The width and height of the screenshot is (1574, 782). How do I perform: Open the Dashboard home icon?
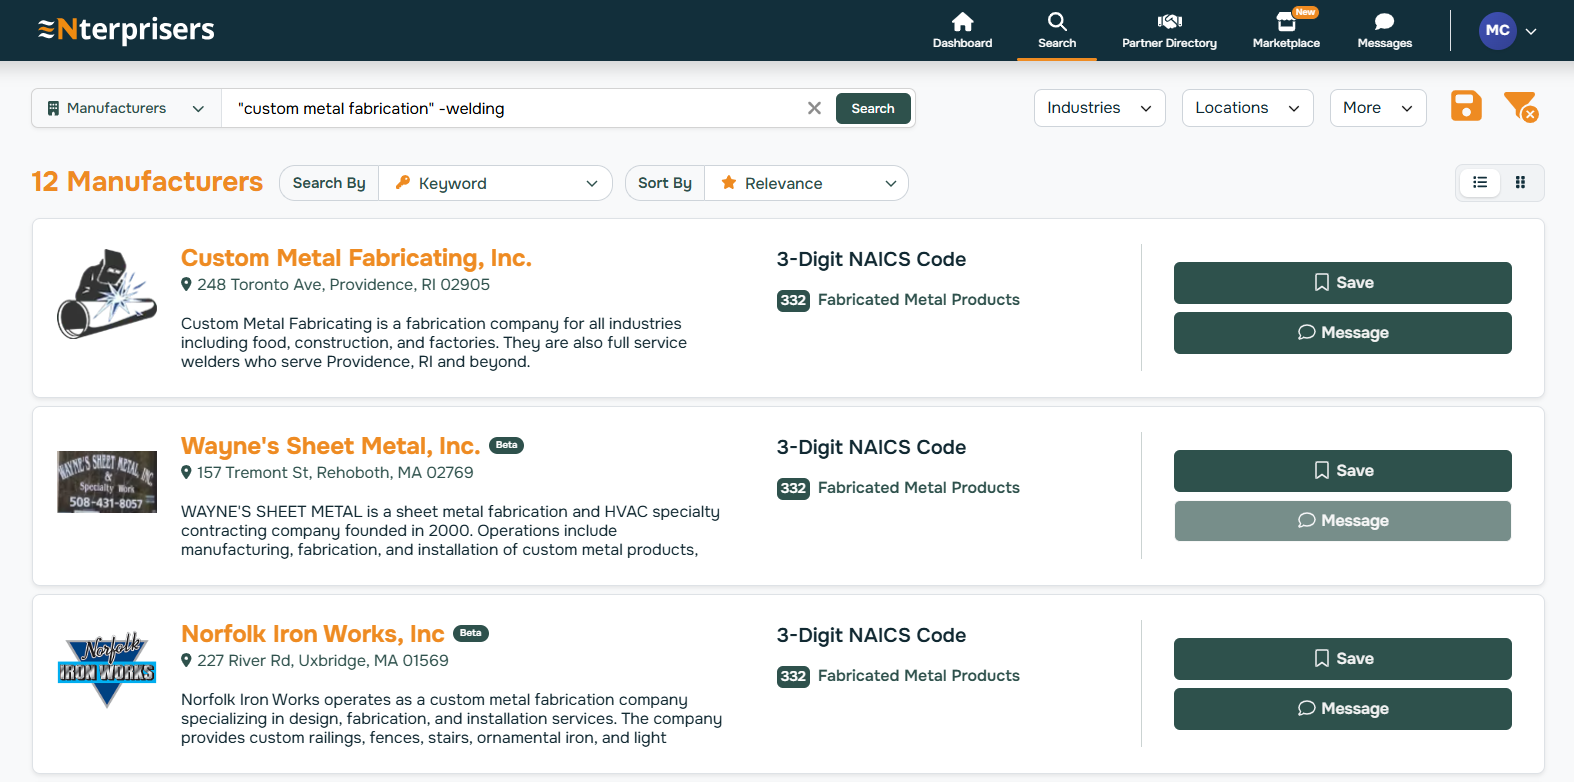point(962,23)
